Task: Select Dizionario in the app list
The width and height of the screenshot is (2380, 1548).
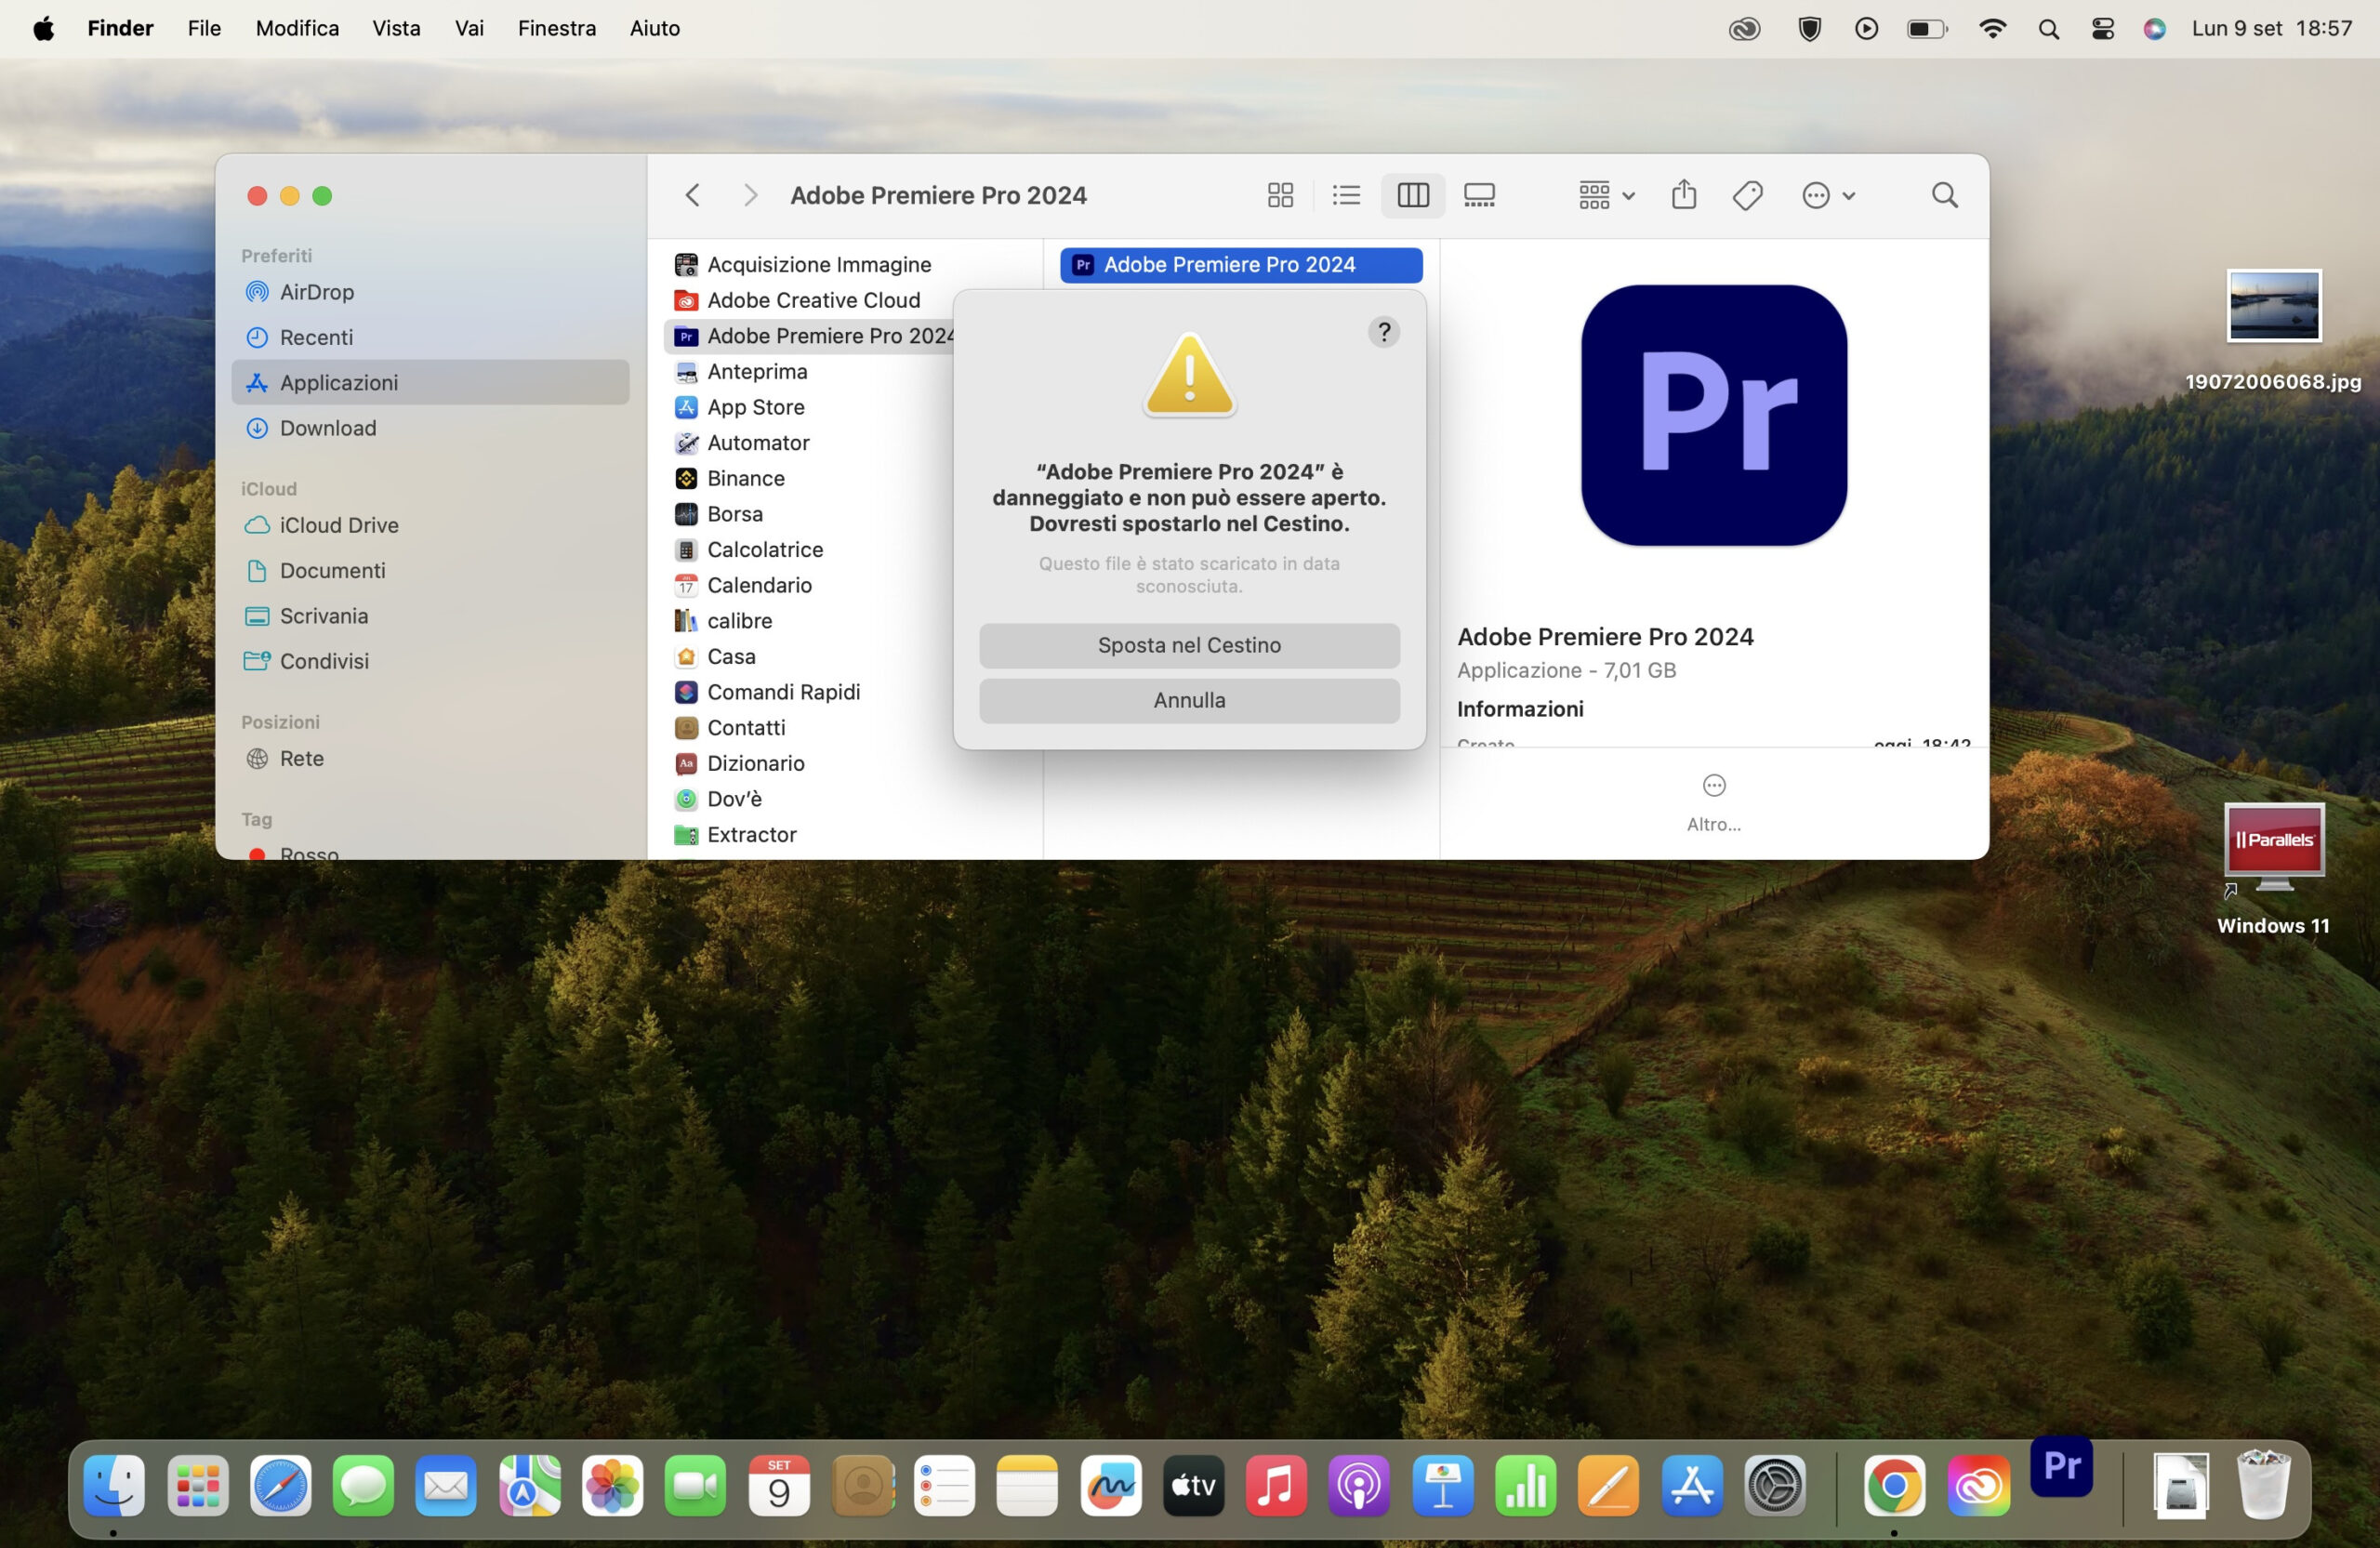Action: (845, 763)
